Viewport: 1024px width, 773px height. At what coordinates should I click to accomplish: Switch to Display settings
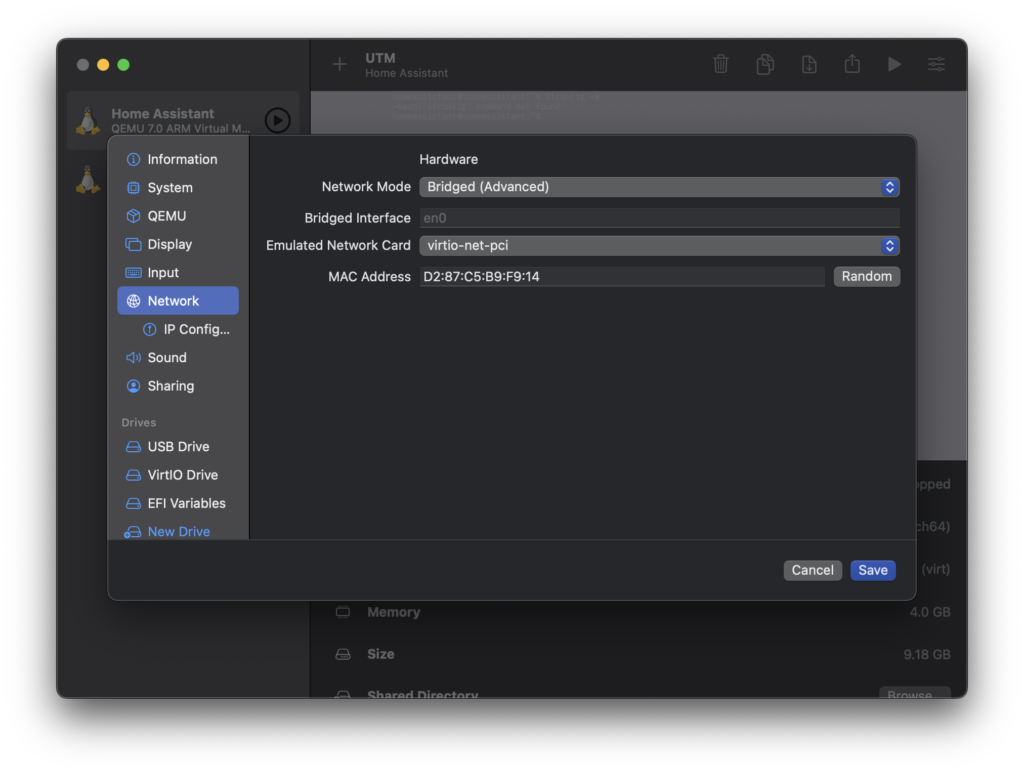178,244
